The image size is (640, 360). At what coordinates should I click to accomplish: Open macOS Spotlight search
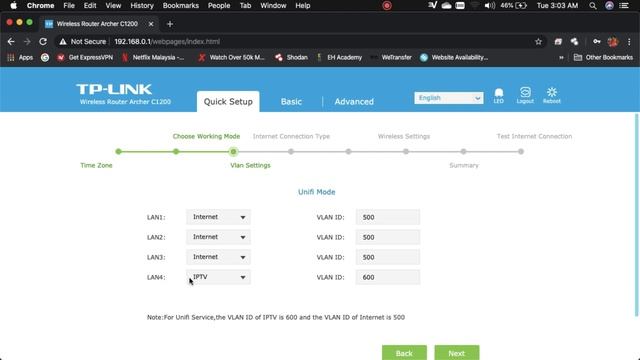(x=593, y=6)
